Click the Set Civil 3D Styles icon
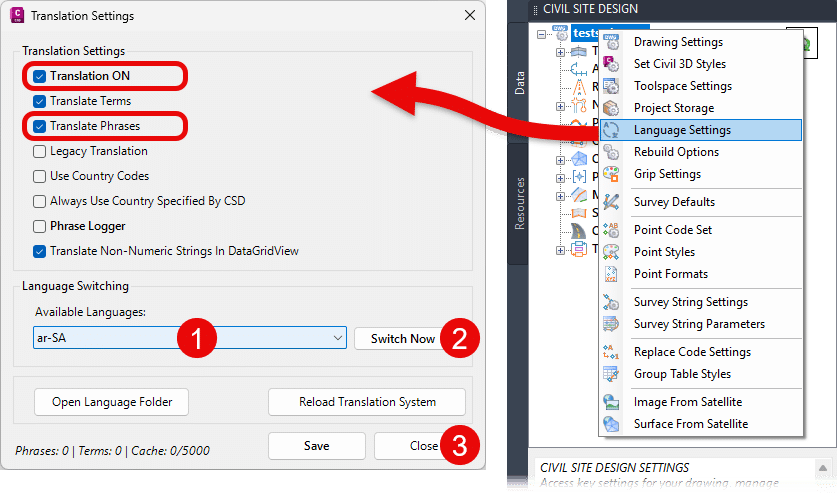Screen dimensions: 837x500 pyautogui.click(x=611, y=64)
